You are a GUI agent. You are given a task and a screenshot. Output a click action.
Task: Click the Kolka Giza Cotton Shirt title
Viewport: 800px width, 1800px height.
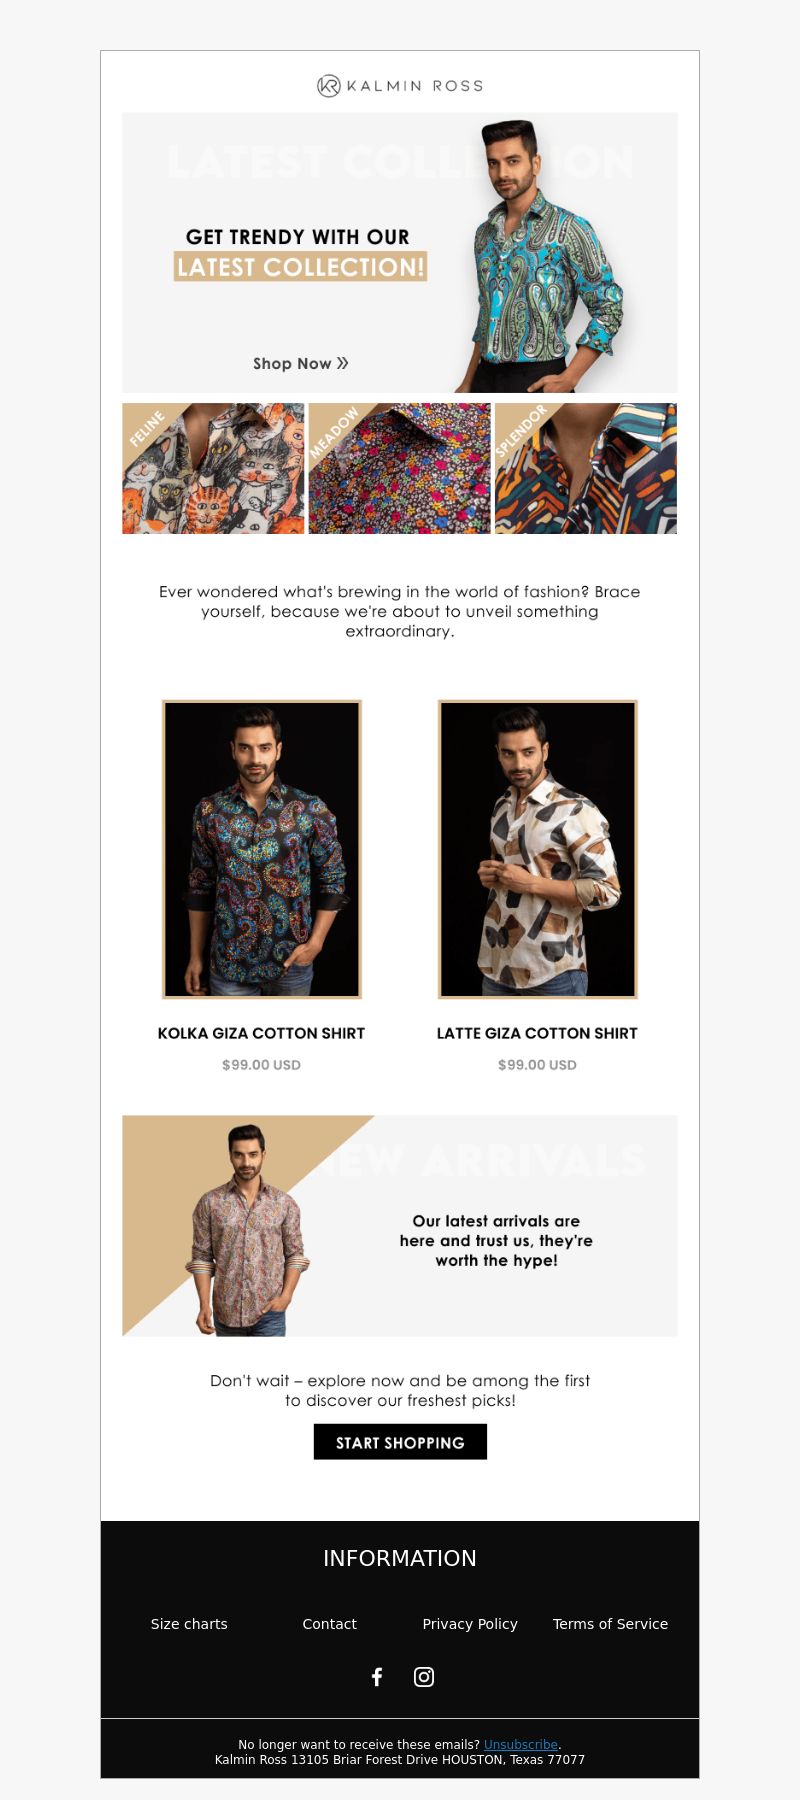262,1033
